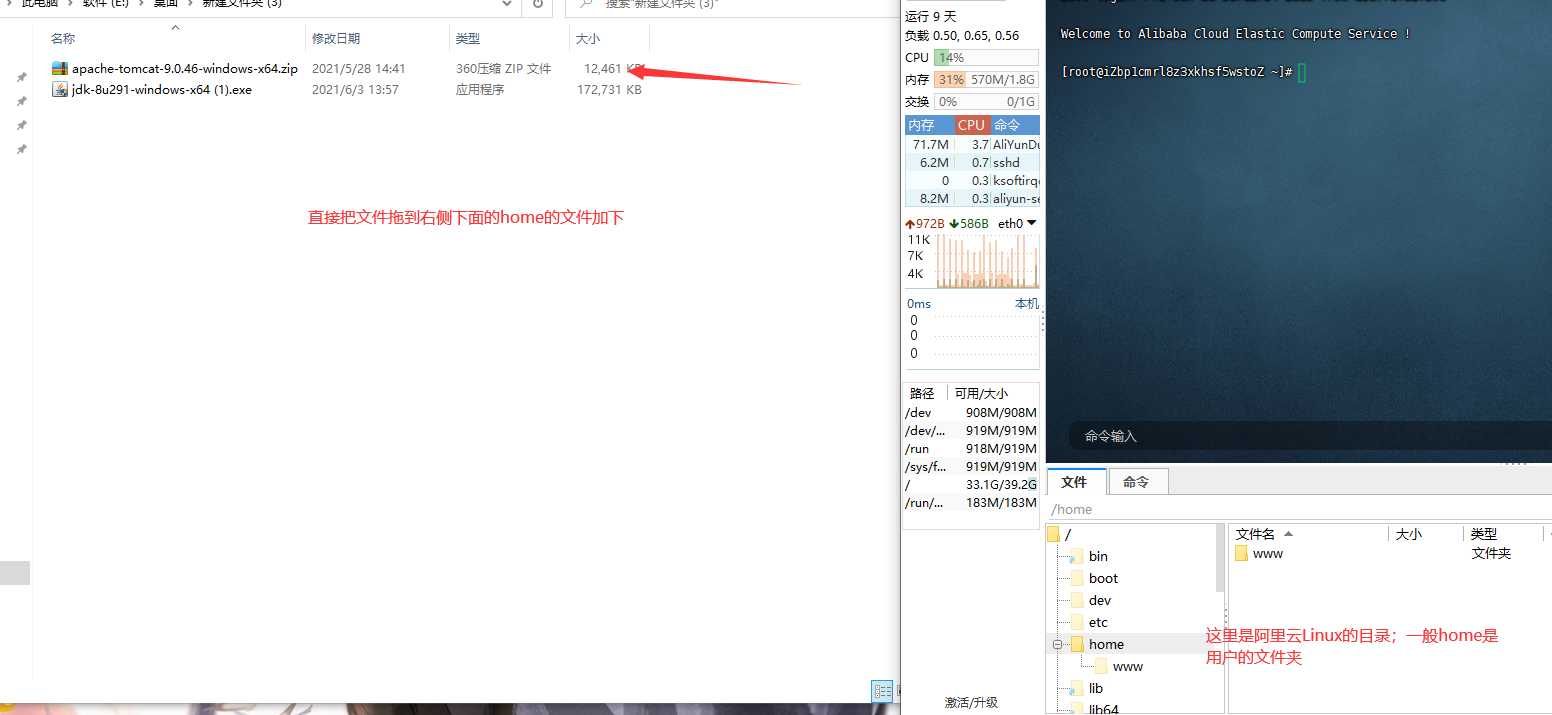Collapse the home folder tree node
Viewport: 1552px width, 715px height.
(x=1056, y=645)
